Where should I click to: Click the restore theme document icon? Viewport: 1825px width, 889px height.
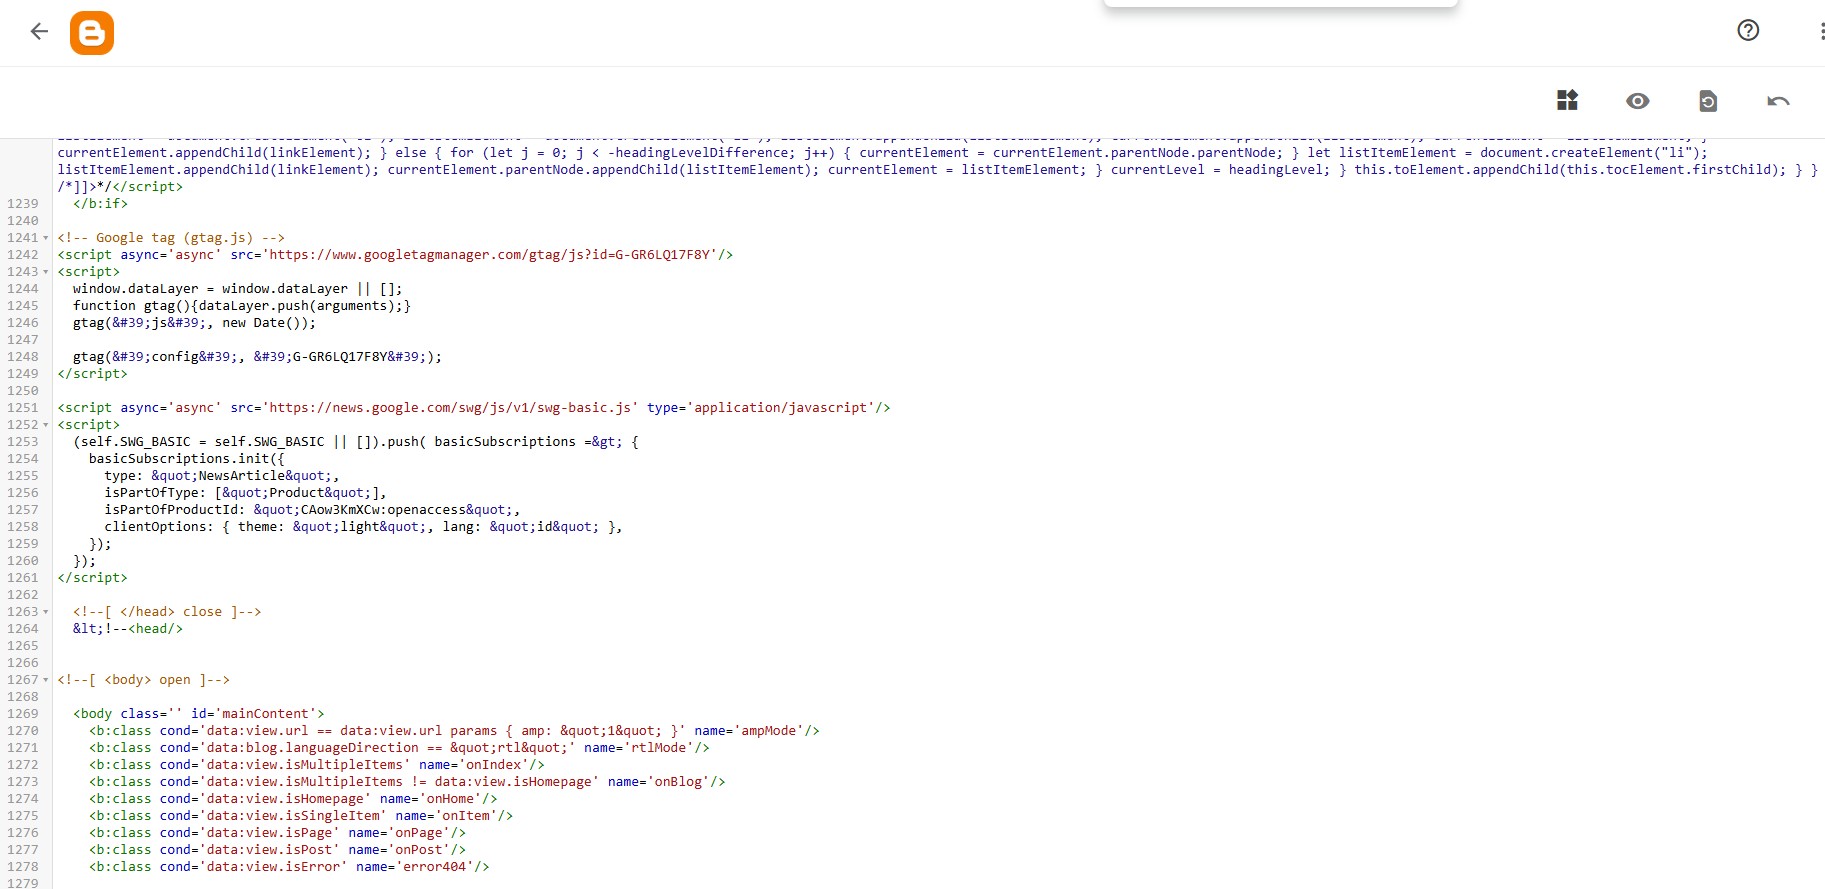click(x=1708, y=101)
